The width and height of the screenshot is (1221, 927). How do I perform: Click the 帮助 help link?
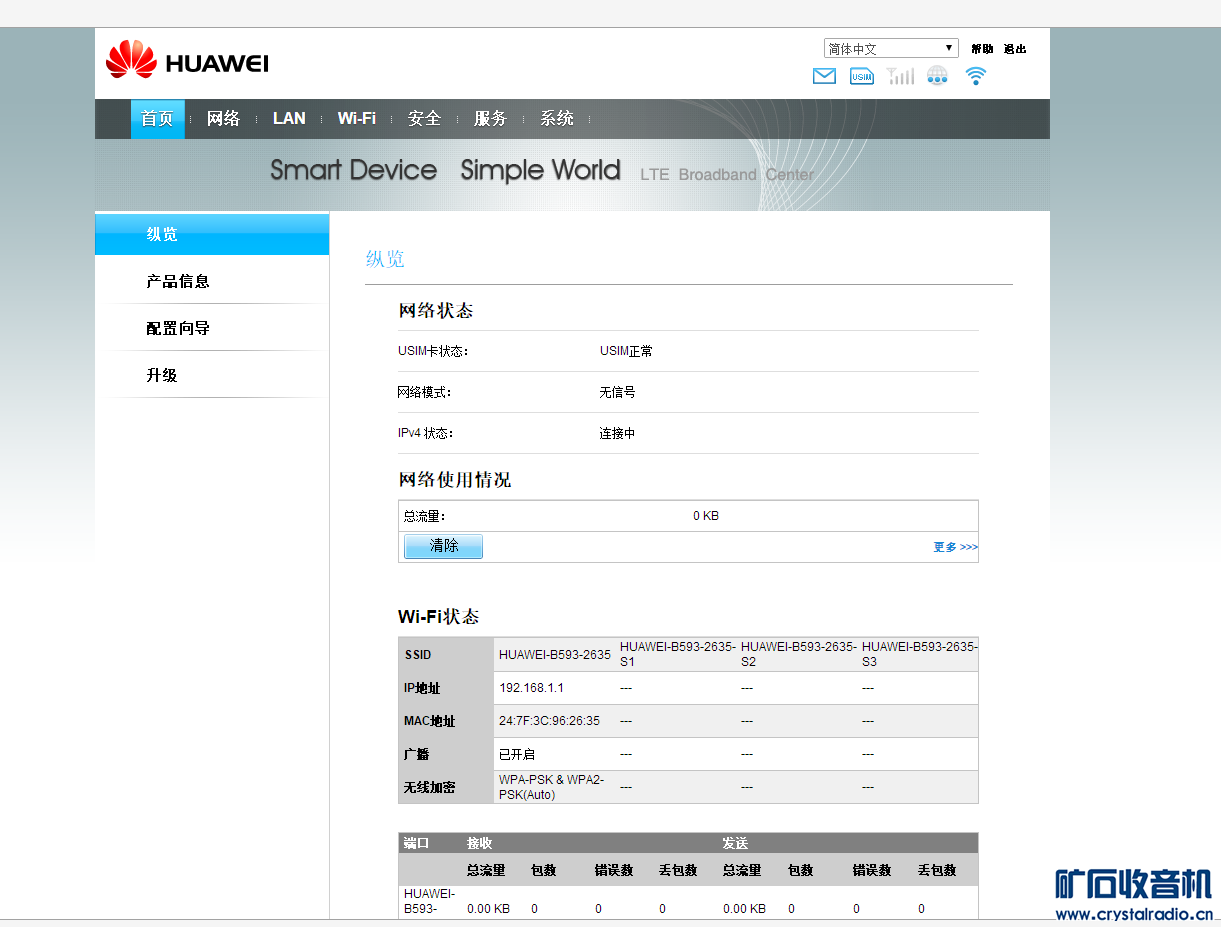click(x=982, y=49)
